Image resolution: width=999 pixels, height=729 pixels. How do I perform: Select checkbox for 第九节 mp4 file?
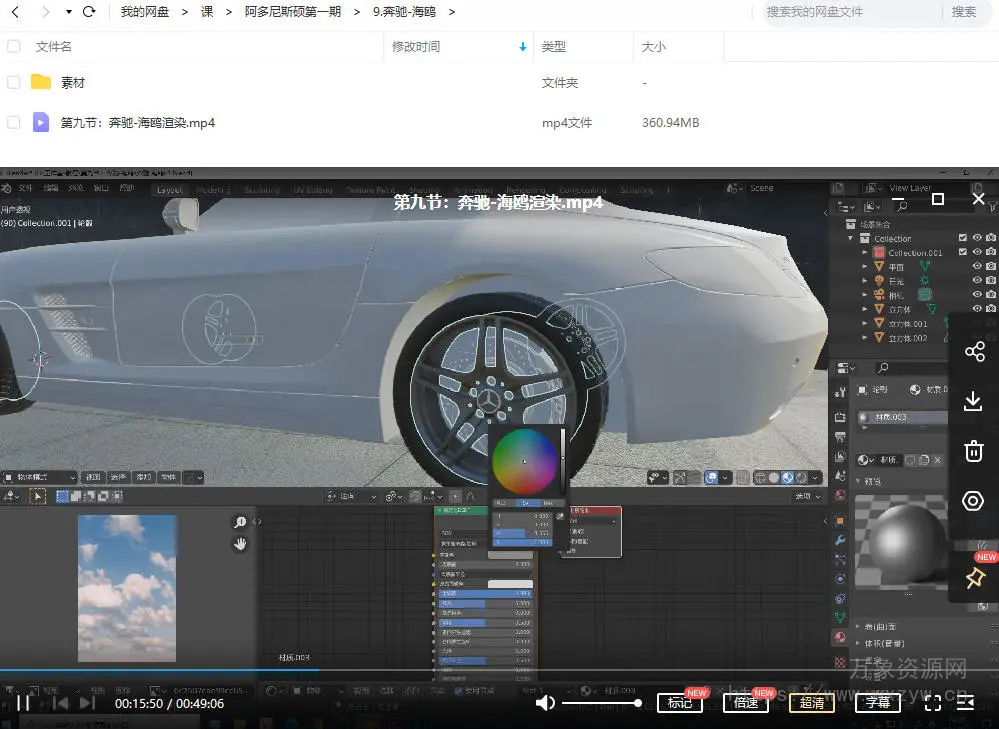[14, 123]
